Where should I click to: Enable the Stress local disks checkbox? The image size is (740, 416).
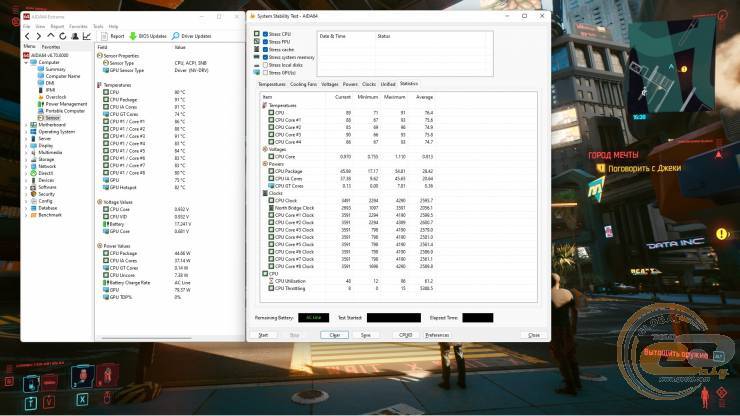click(265, 65)
